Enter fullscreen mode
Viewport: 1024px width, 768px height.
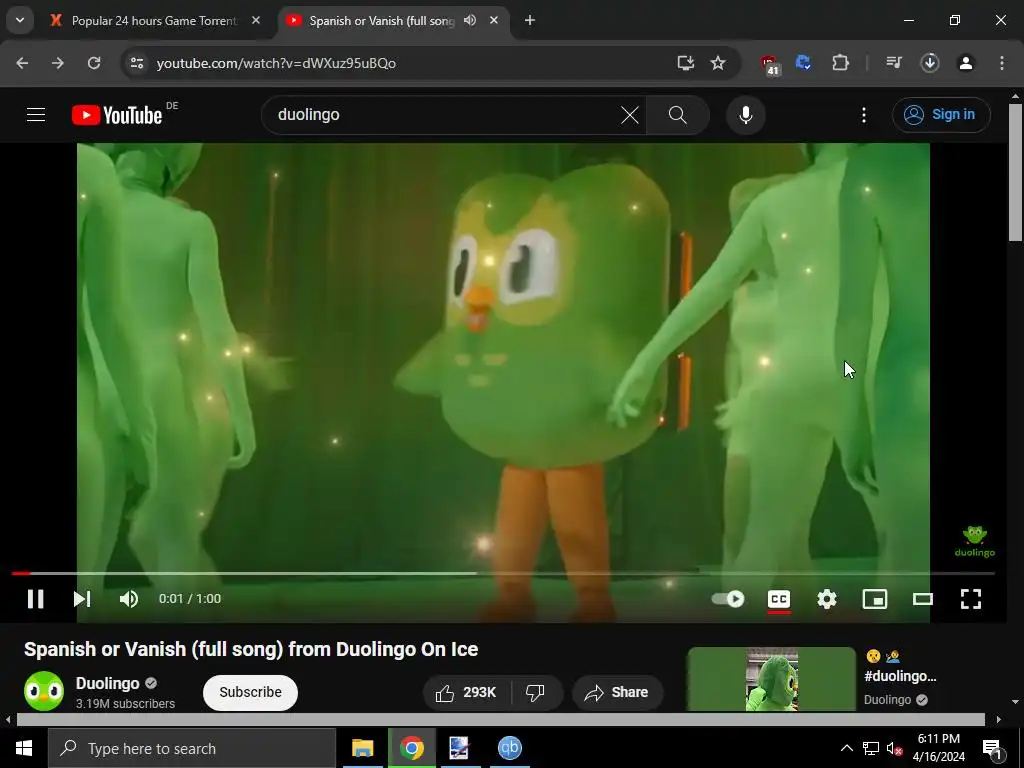pyautogui.click(x=970, y=599)
